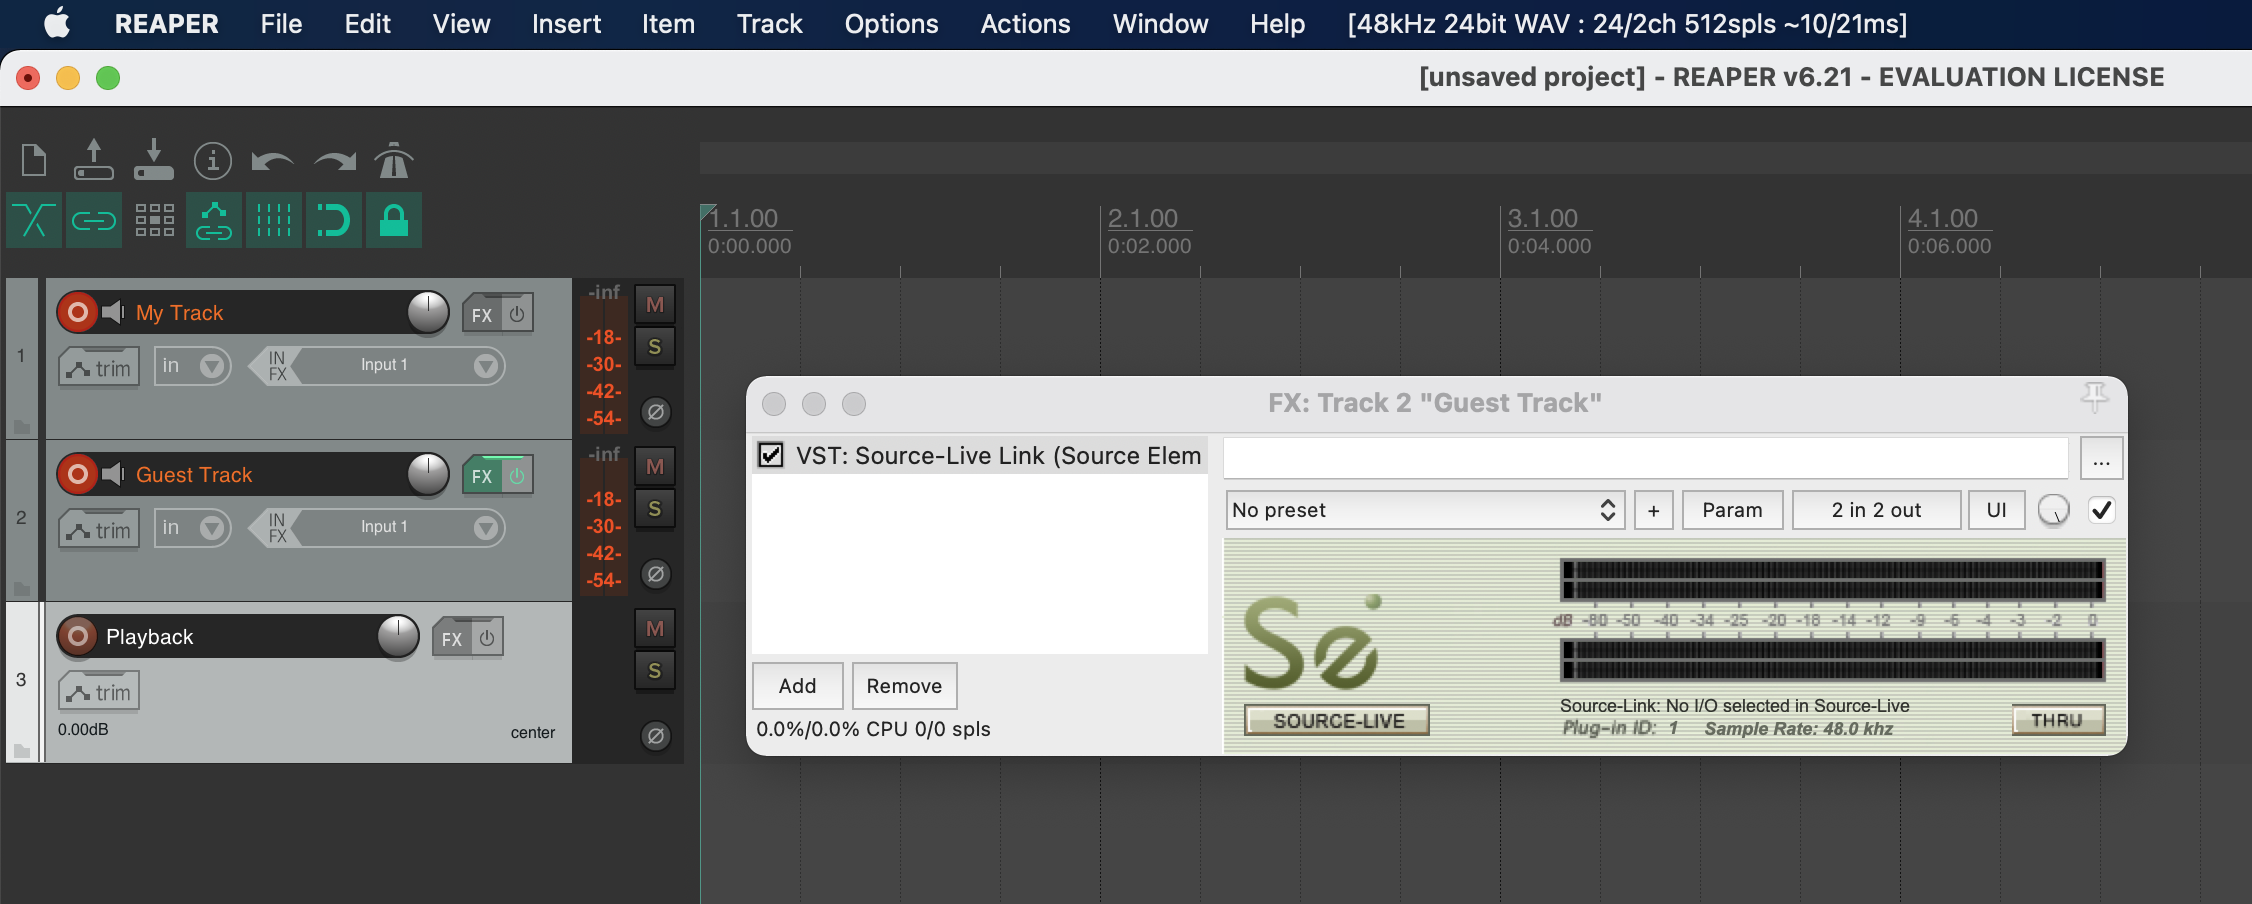Toggle the FX bypass checkbox beside wet knob
The image size is (2252, 904).
2102,510
